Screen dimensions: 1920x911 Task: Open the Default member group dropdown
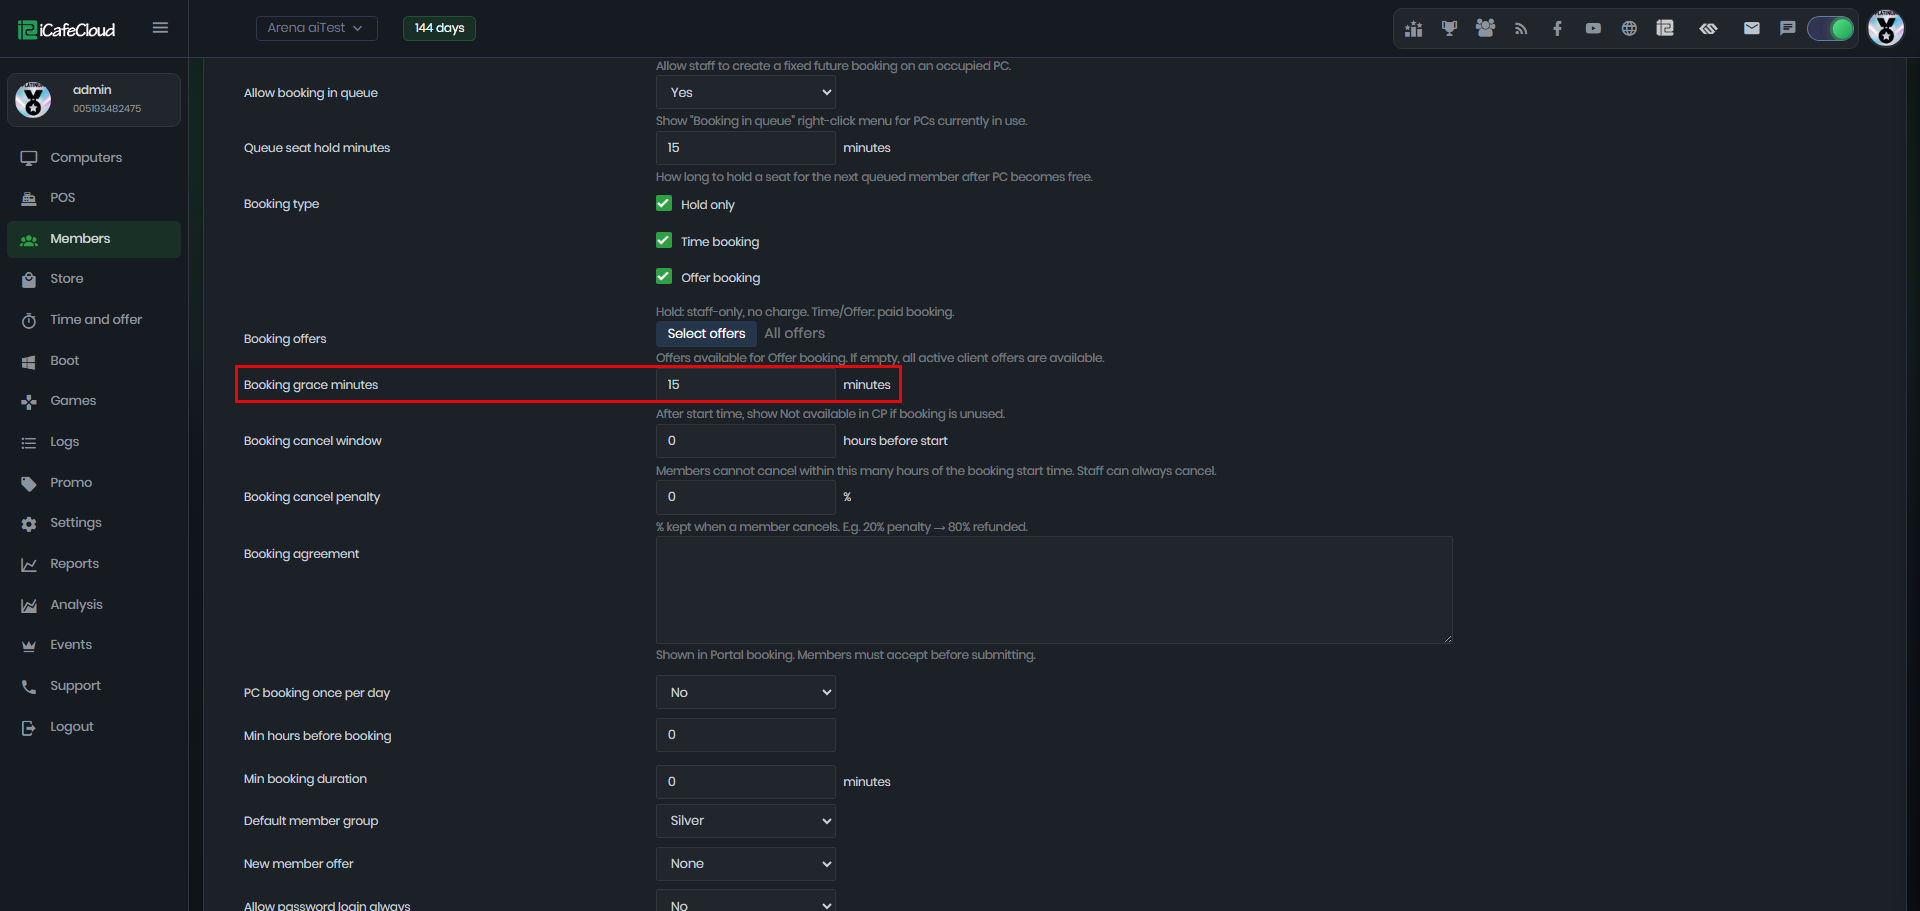745,821
